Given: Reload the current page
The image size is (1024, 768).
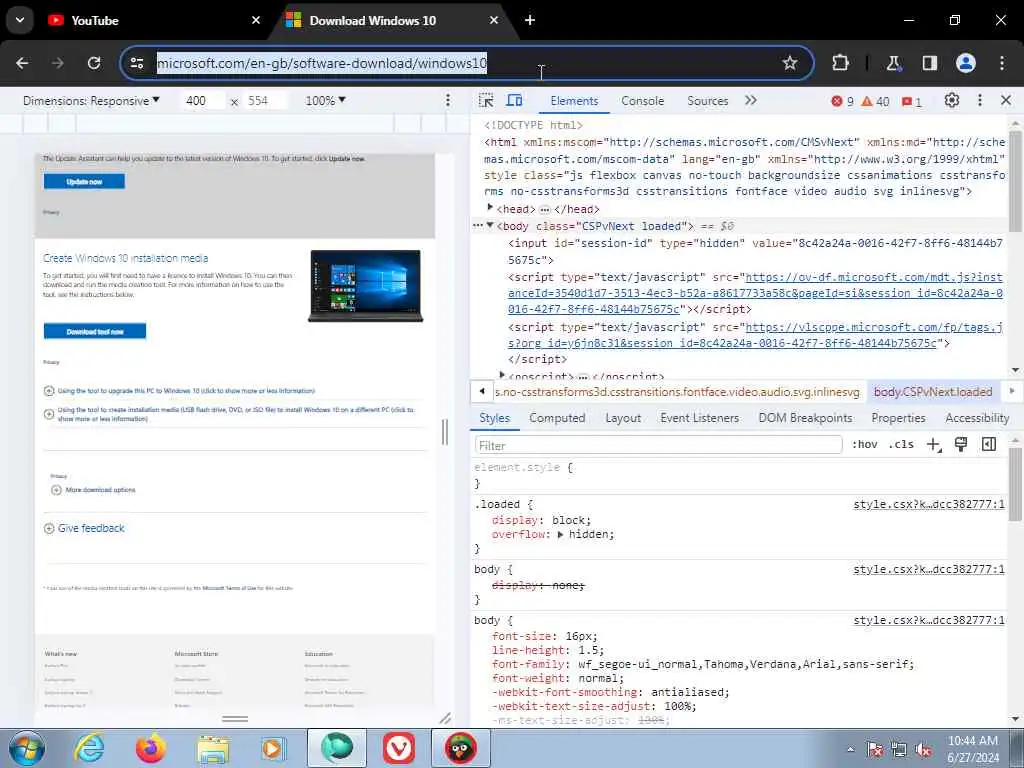Looking at the screenshot, I should tap(94, 63).
